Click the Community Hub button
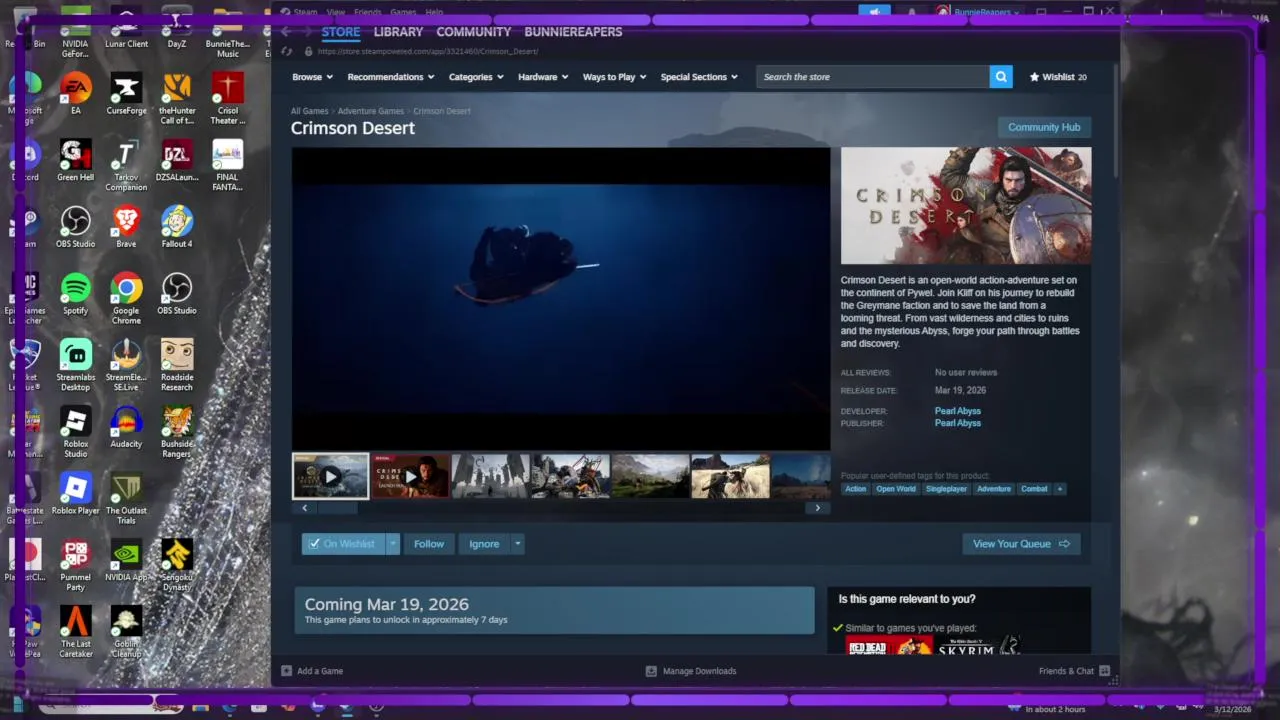This screenshot has height=720, width=1280. tap(1044, 127)
